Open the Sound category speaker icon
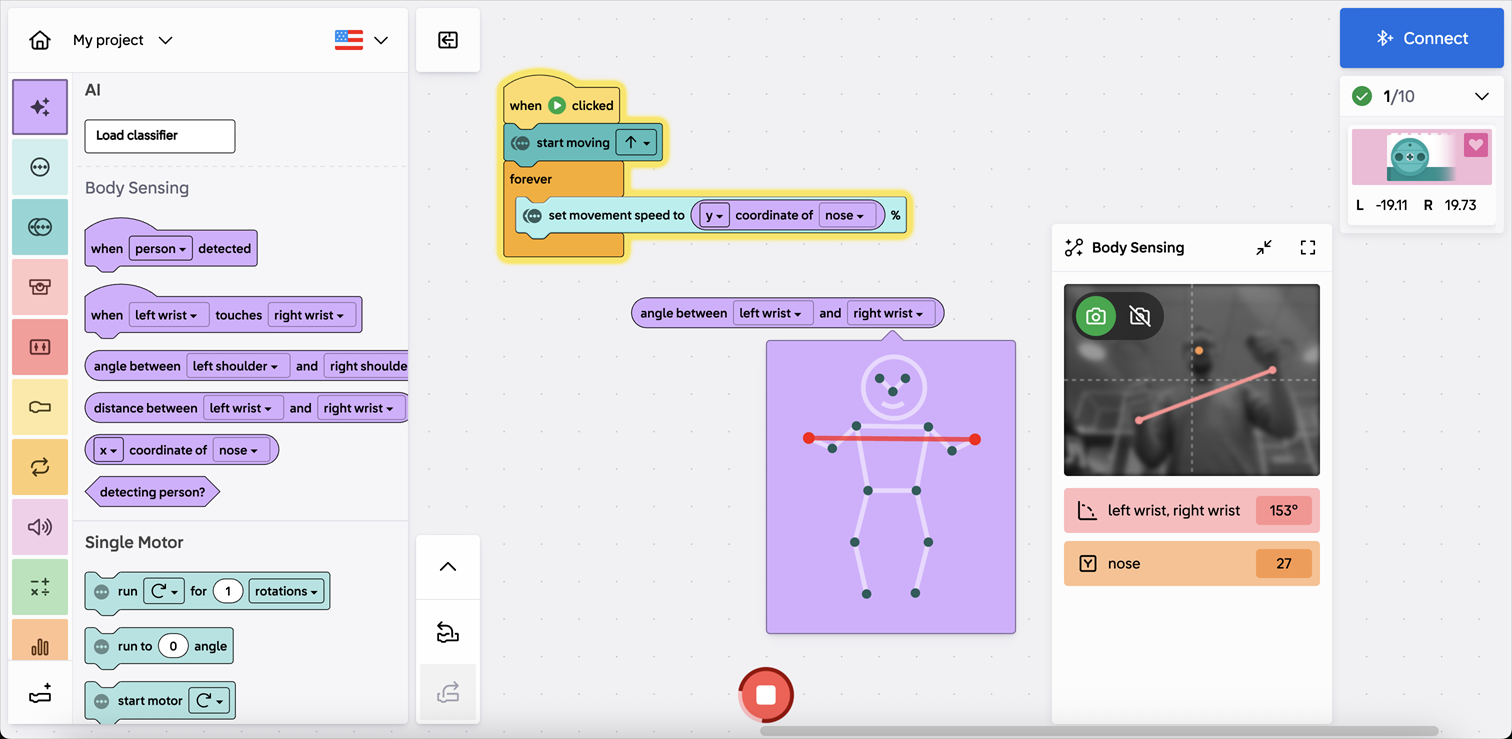1512x739 pixels. 40,527
